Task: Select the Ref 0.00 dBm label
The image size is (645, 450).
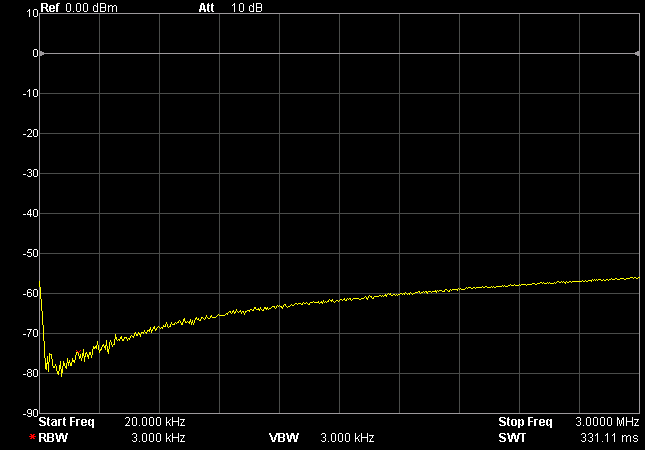Action: pyautogui.click(x=79, y=7)
